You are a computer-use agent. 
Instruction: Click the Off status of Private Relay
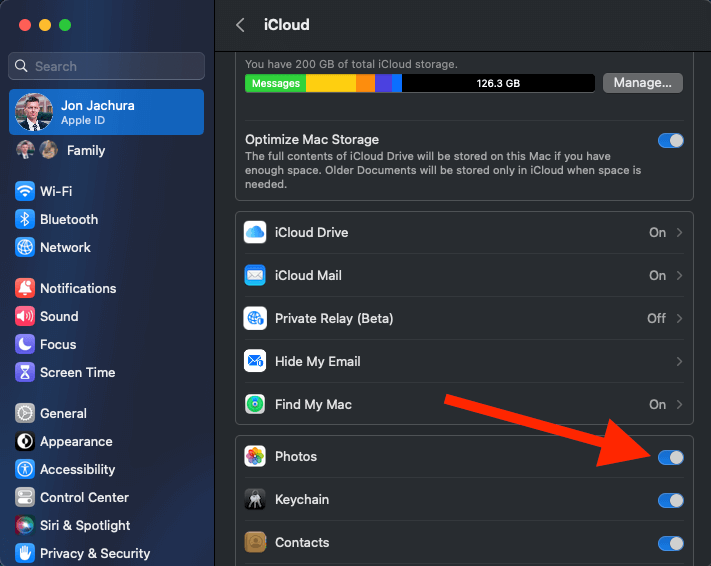(x=656, y=318)
